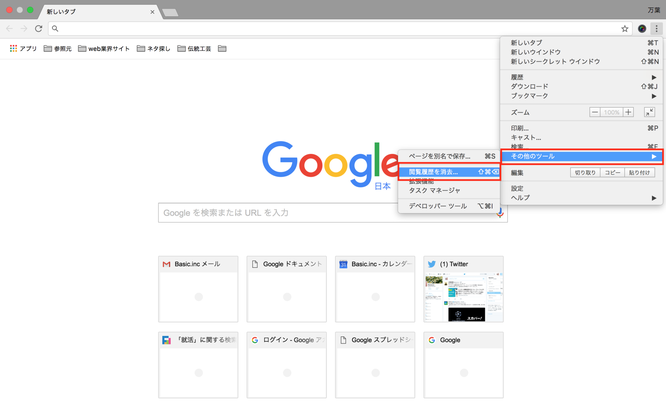Open the ログイン - Google thumbnail
The image size is (666, 416).
[287, 365]
